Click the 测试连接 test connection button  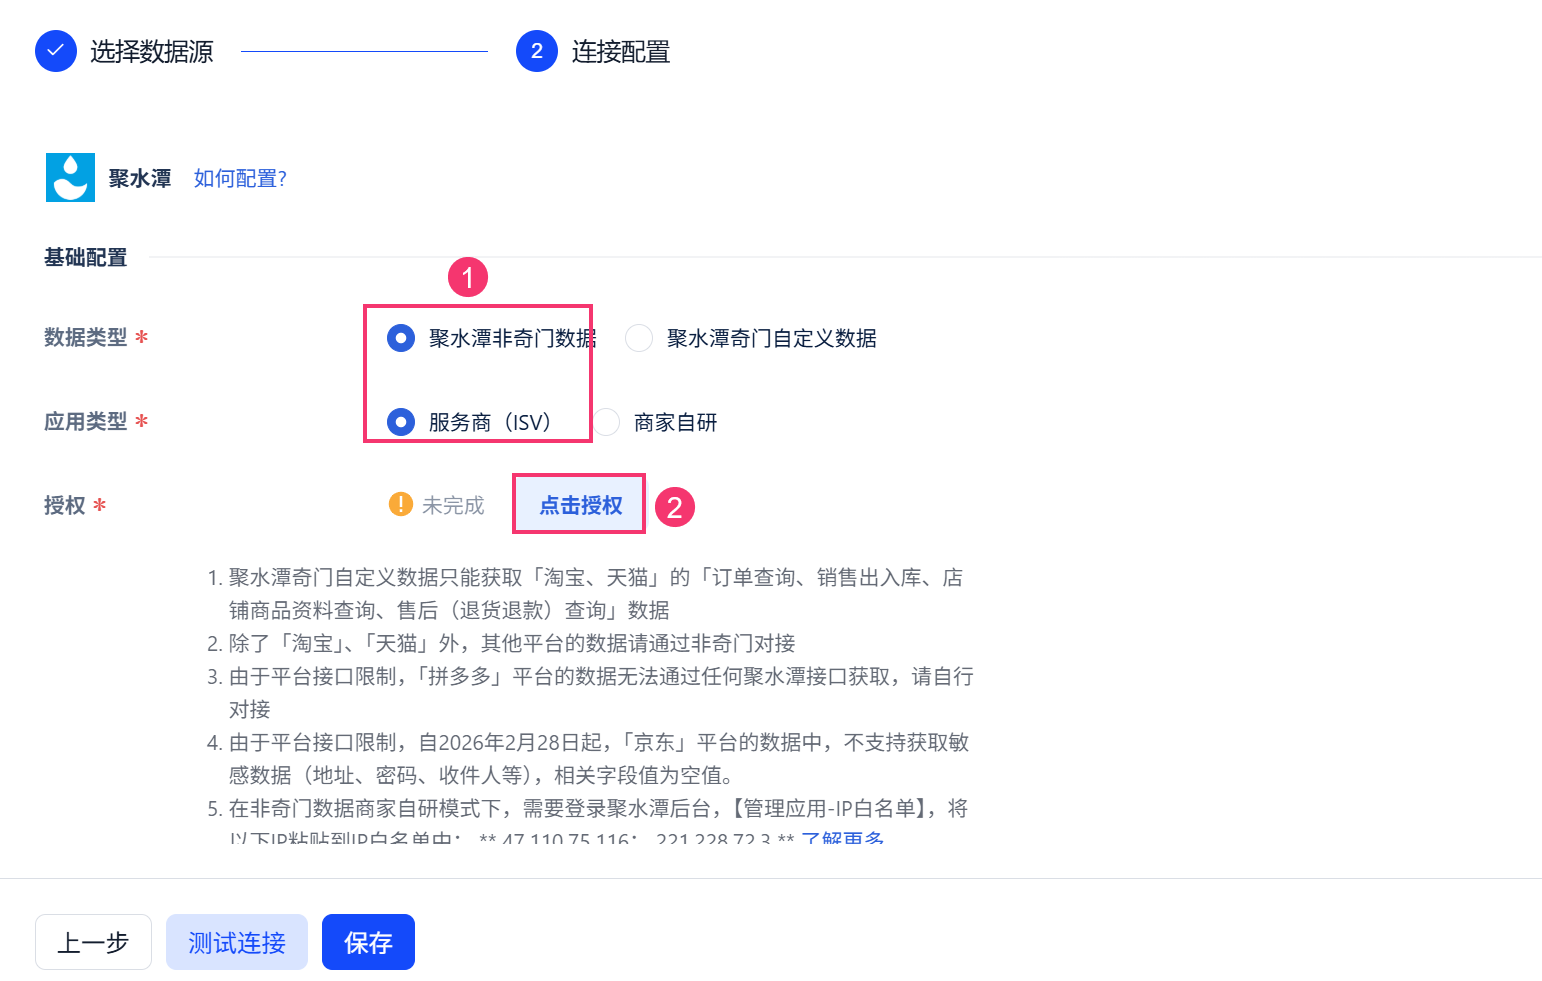[x=237, y=942]
